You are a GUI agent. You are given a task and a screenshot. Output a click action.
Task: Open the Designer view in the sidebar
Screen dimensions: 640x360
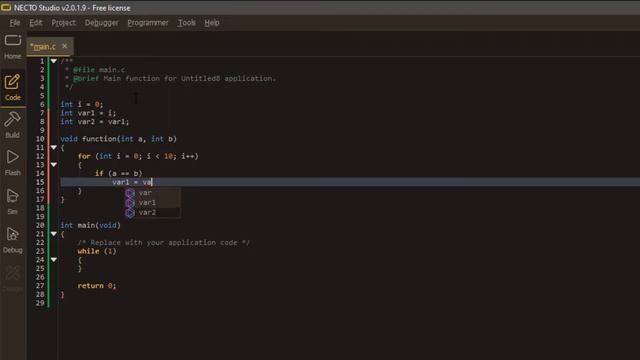click(x=13, y=278)
